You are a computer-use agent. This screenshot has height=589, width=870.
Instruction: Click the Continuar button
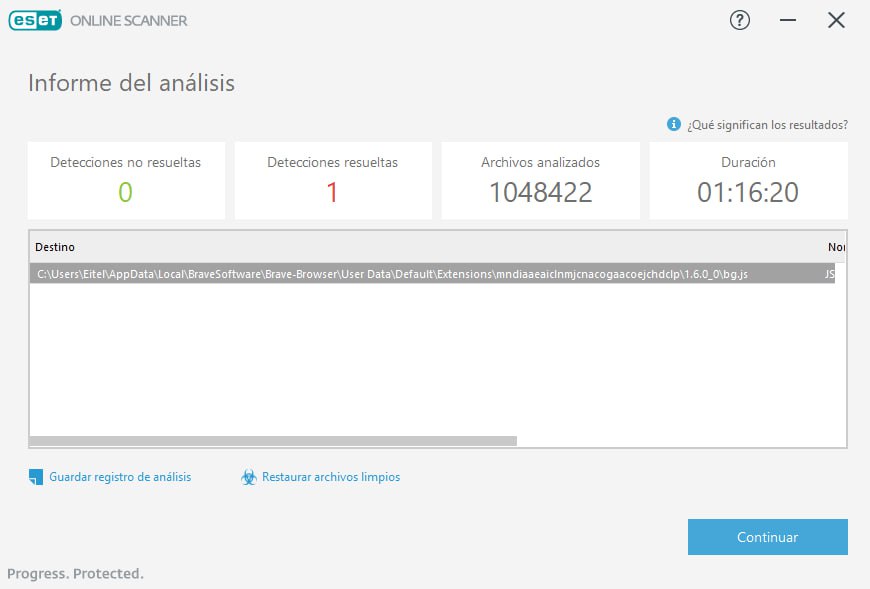[x=767, y=537]
